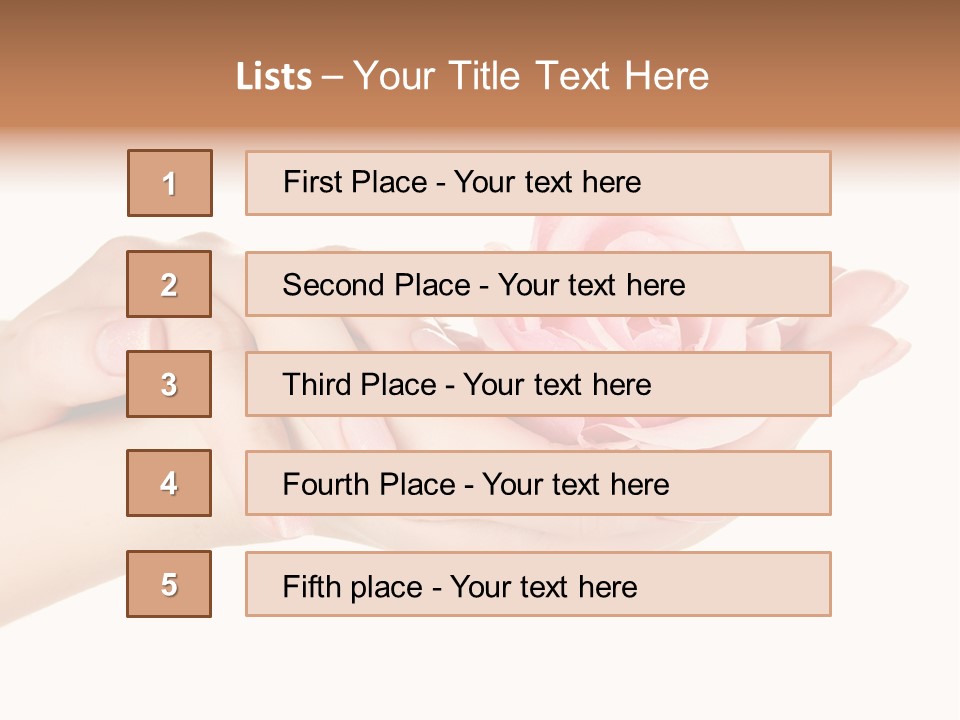
Task: Click the number 1 box
Action: tap(170, 183)
